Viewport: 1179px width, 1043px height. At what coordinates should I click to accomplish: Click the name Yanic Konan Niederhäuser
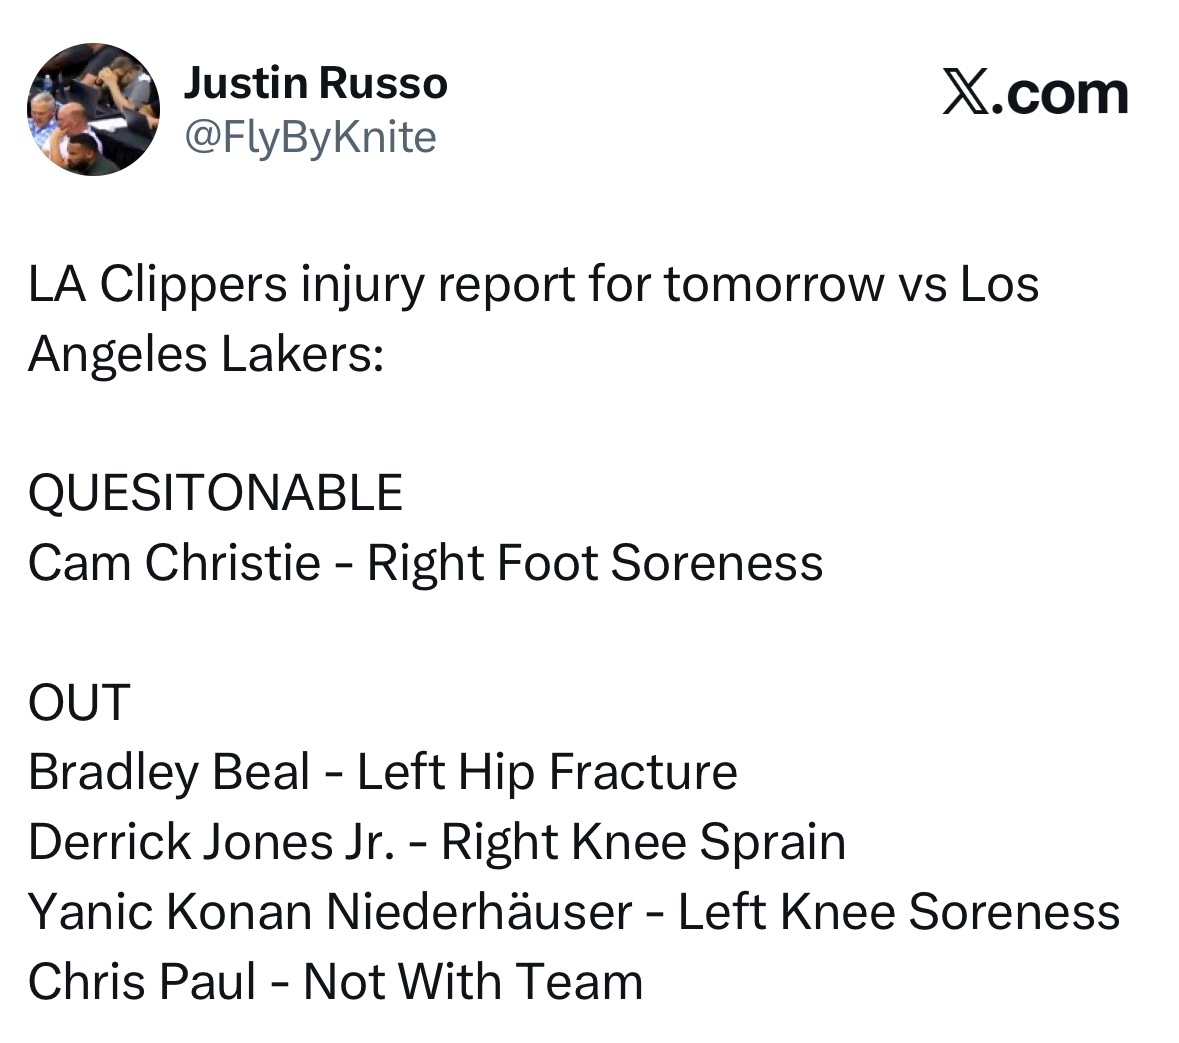click(330, 912)
